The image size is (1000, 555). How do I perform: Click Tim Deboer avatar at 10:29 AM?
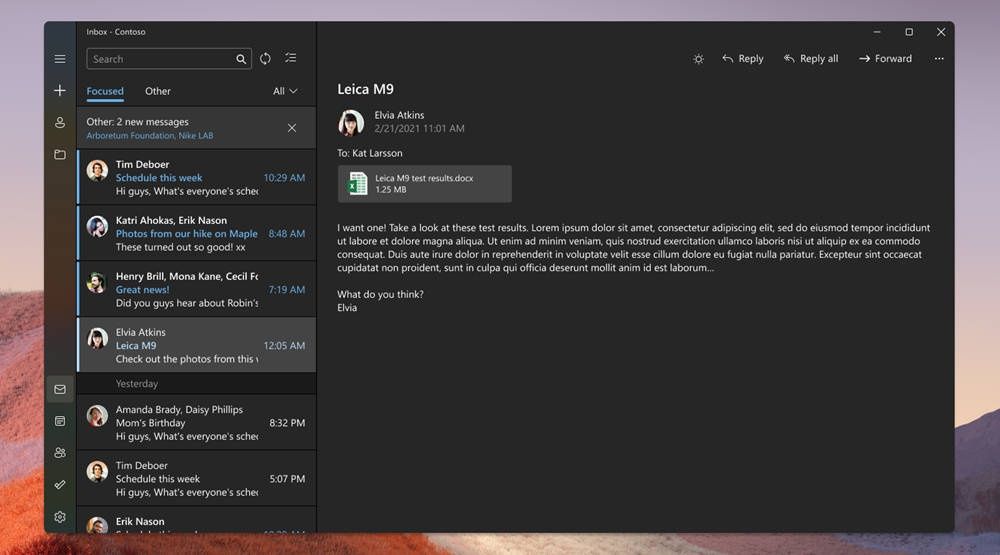97,170
